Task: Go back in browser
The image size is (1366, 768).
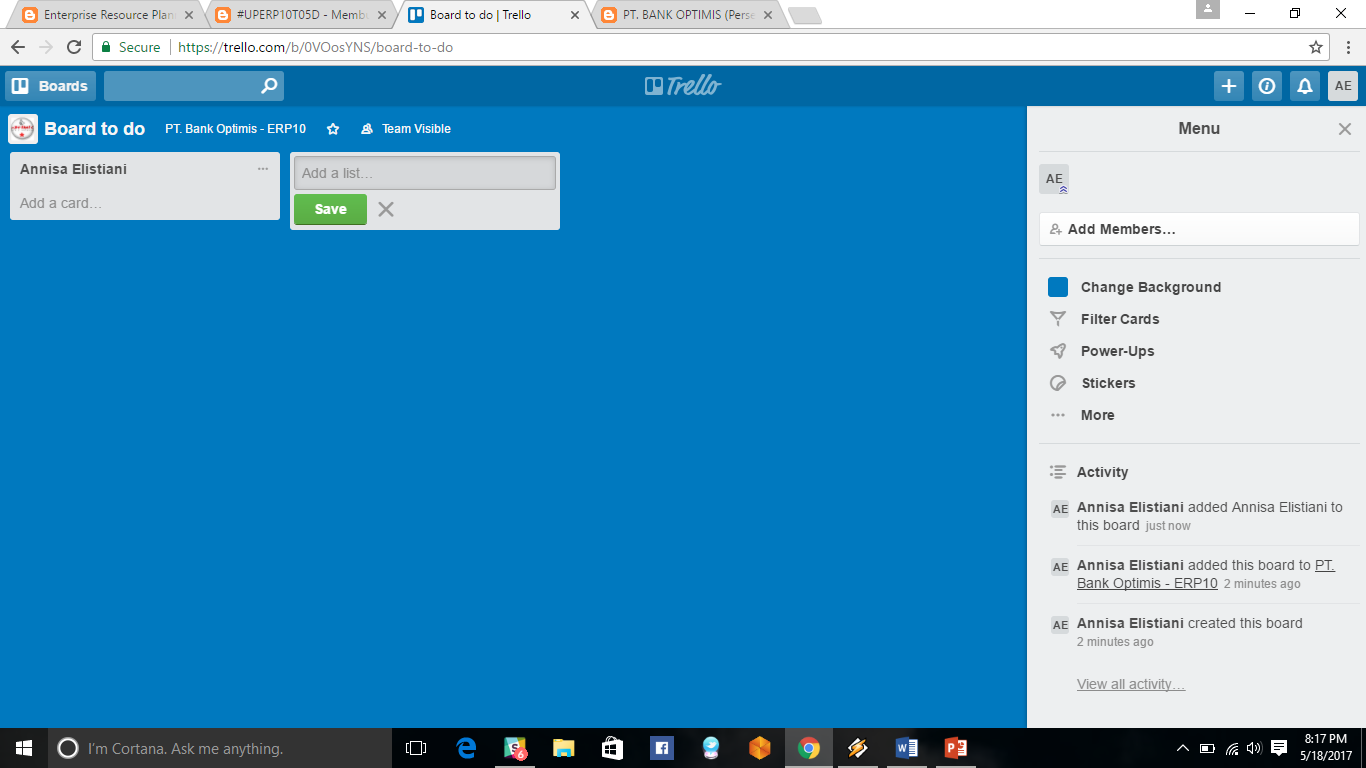Action: [x=18, y=47]
